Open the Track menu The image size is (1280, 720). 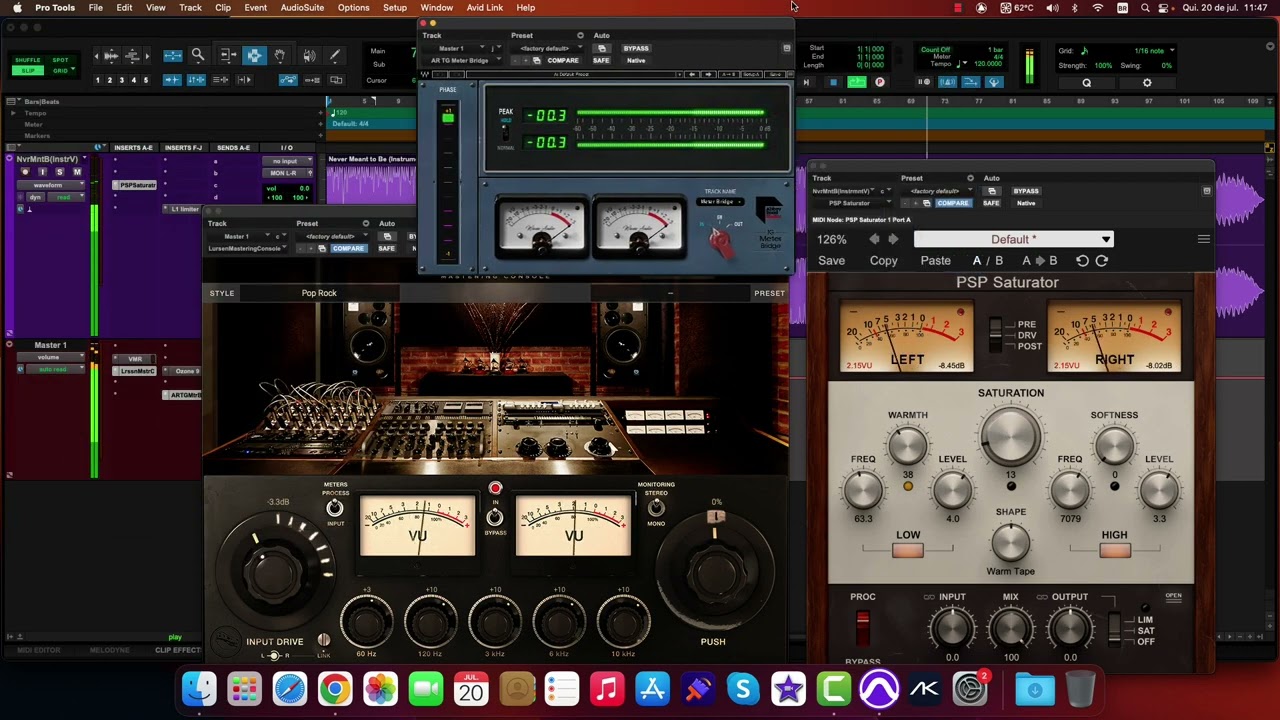(190, 8)
